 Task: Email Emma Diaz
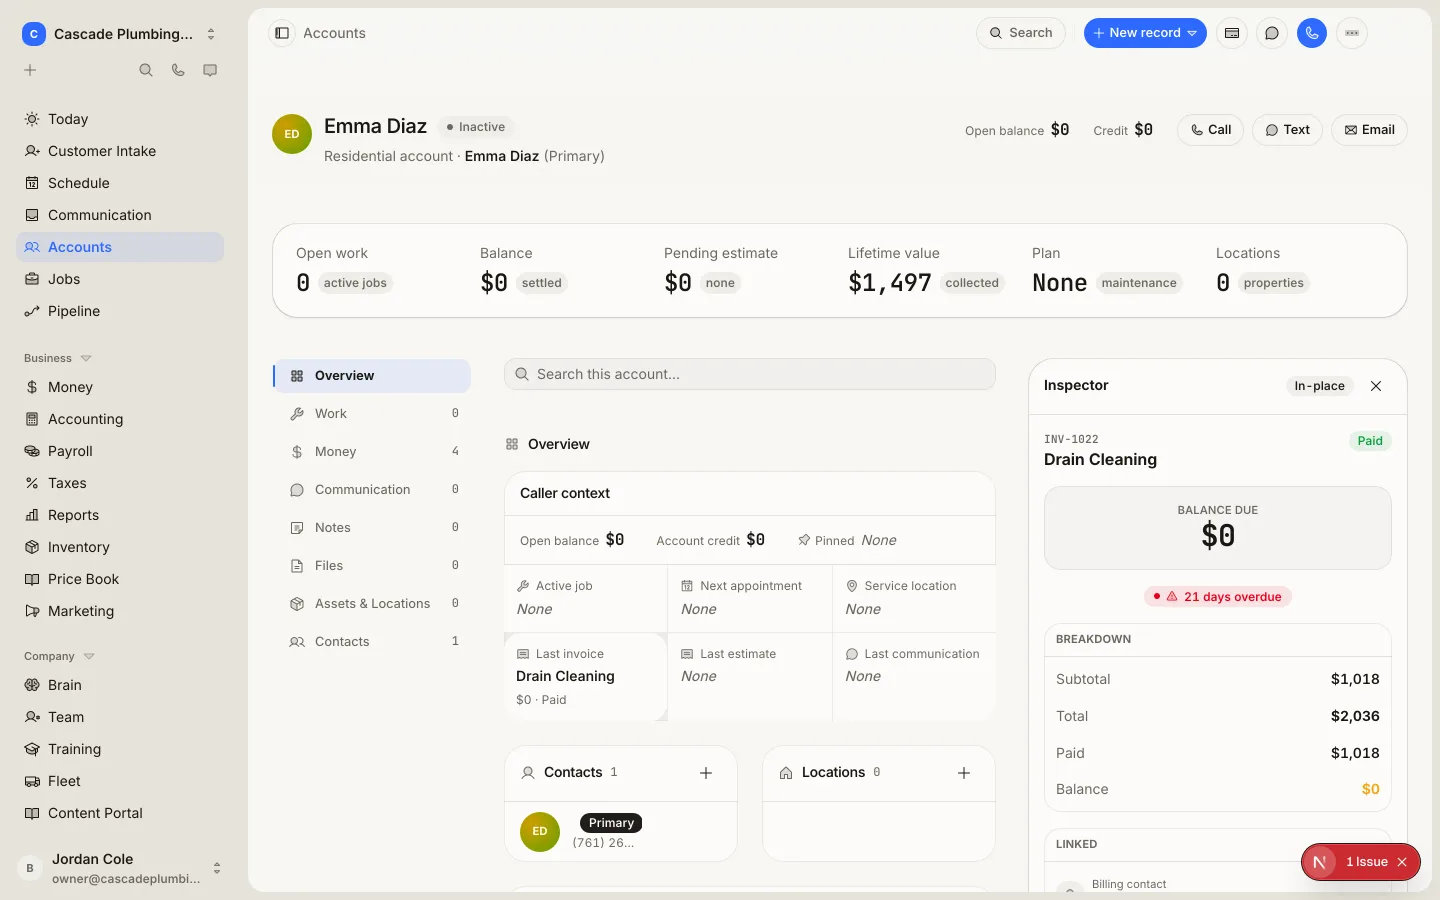pyautogui.click(x=1369, y=130)
